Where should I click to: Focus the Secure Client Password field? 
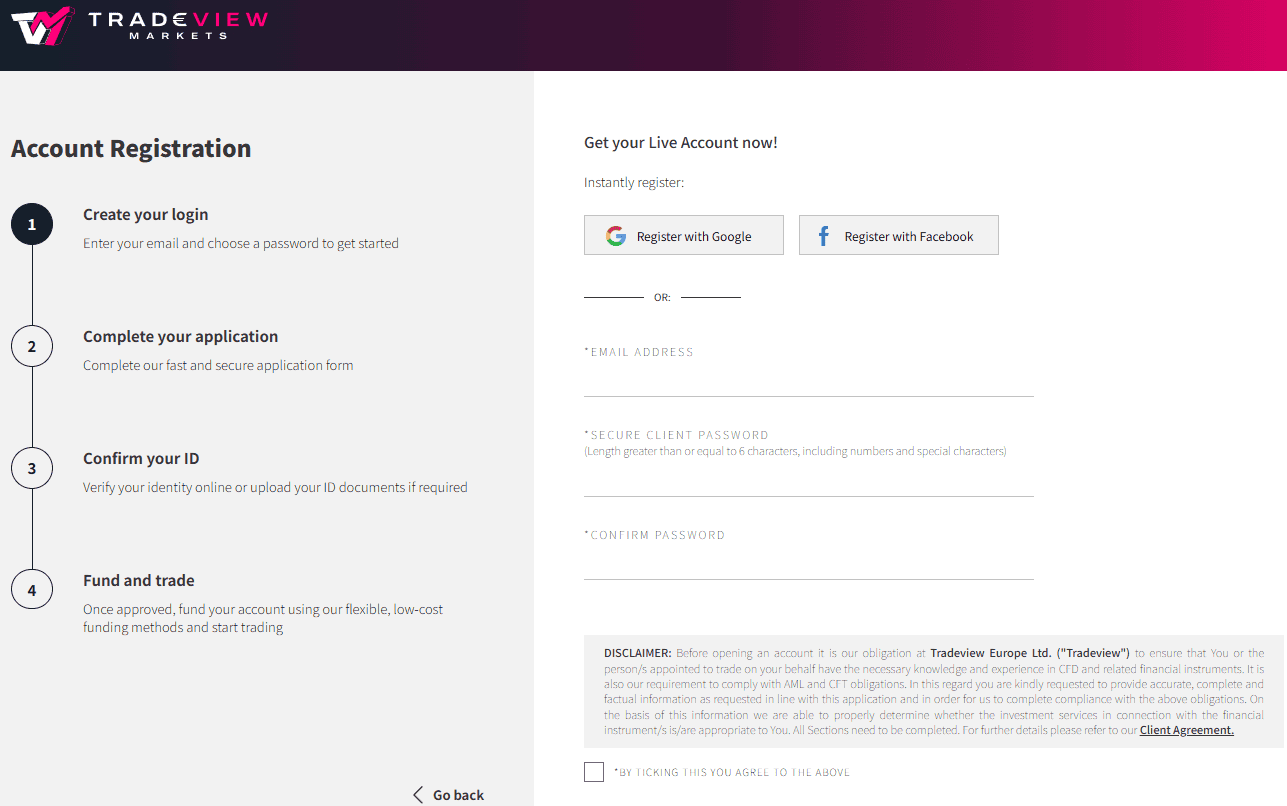(808, 481)
